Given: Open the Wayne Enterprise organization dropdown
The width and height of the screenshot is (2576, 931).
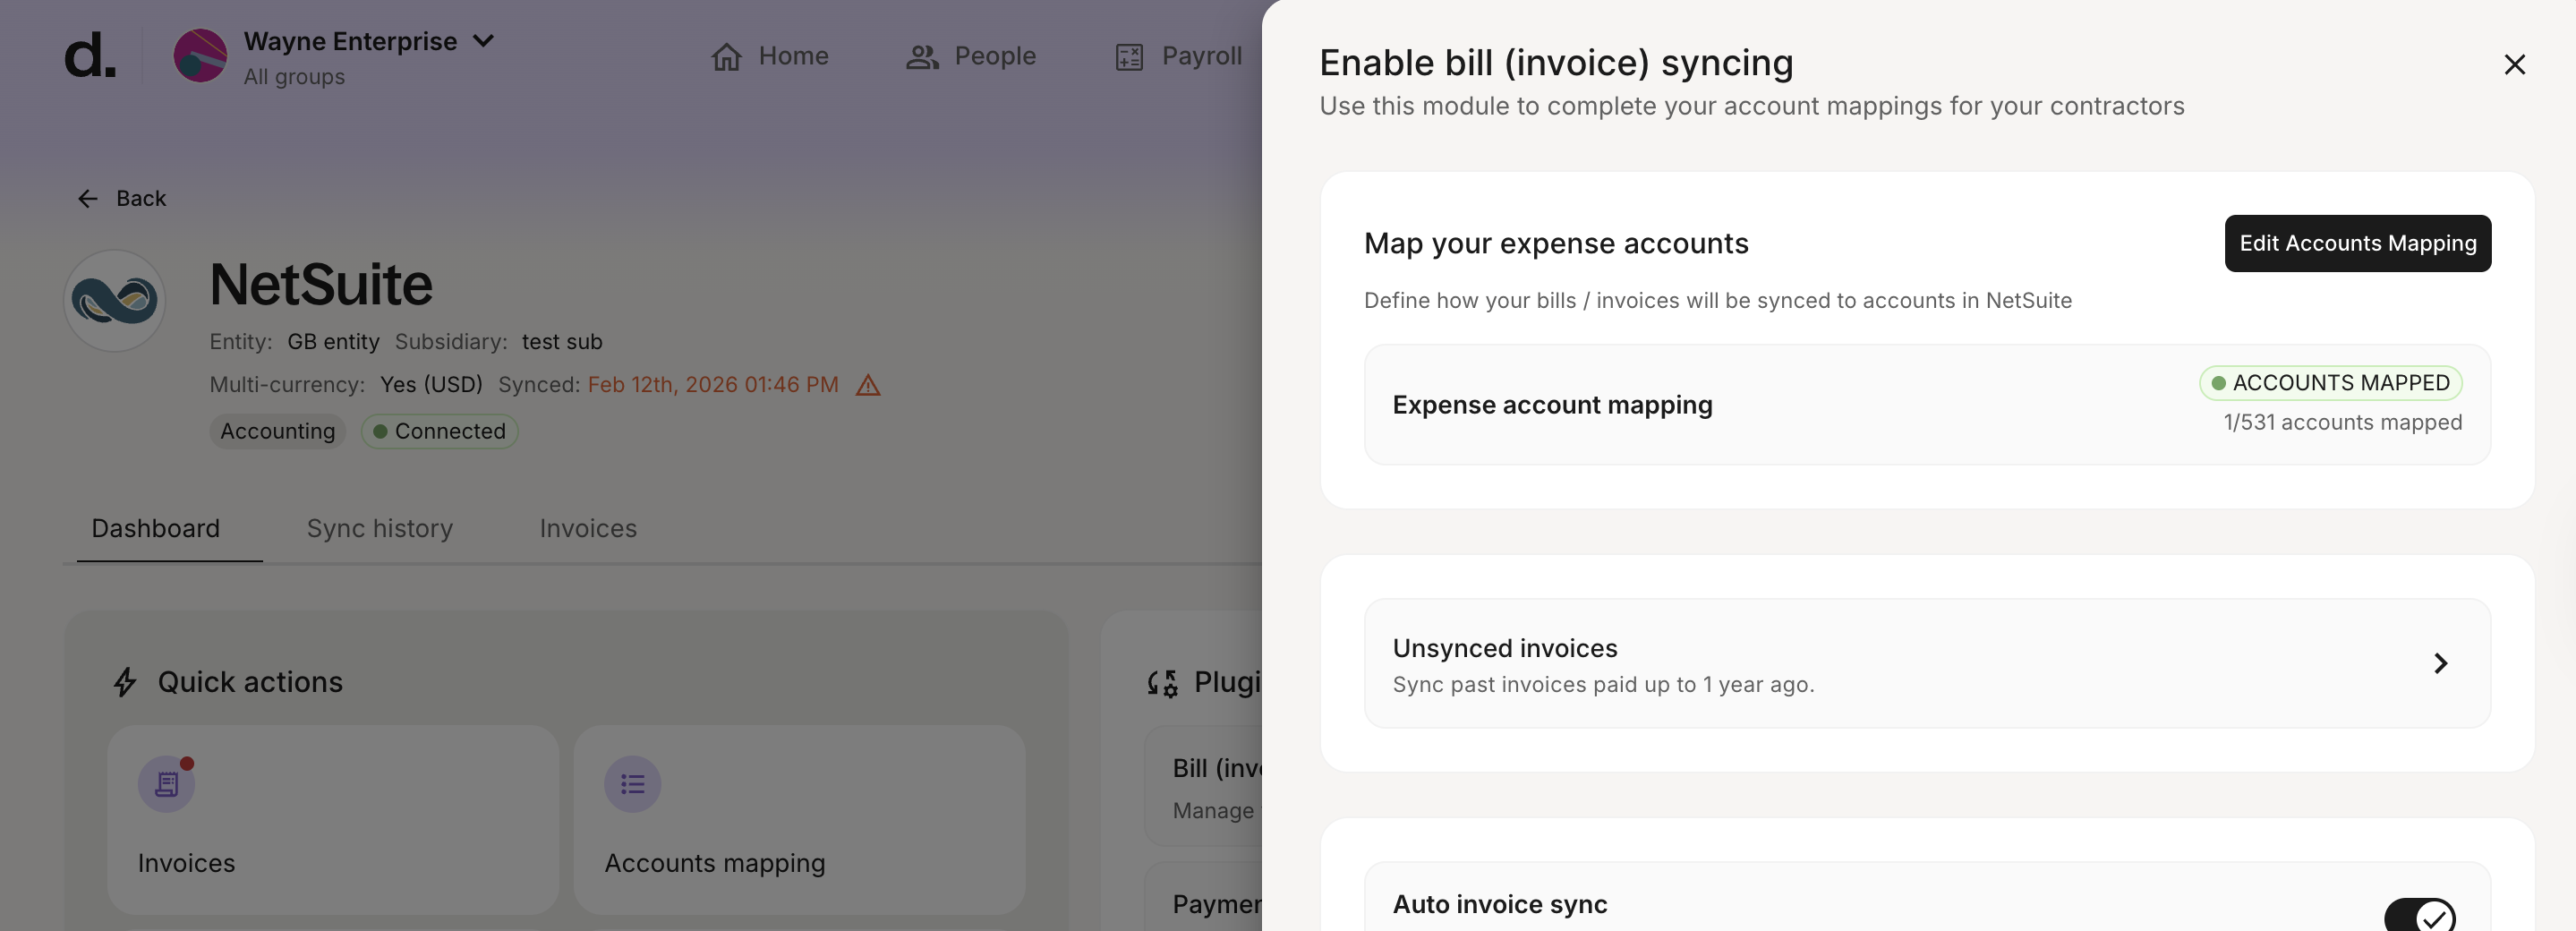Looking at the screenshot, I should pyautogui.click(x=483, y=41).
